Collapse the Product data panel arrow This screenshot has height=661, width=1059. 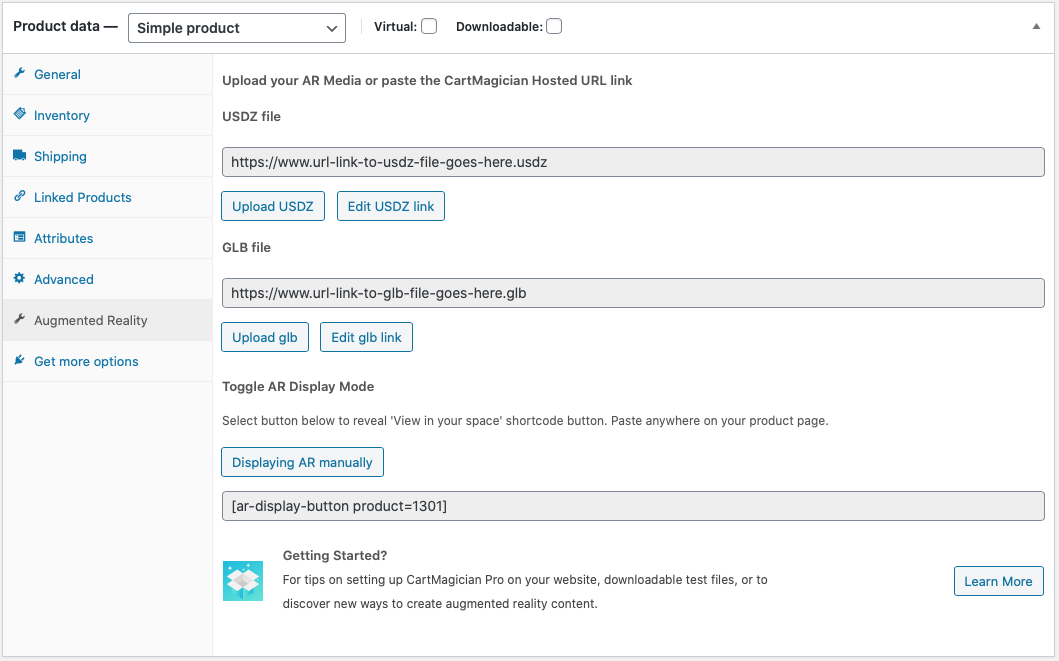pos(1036,26)
